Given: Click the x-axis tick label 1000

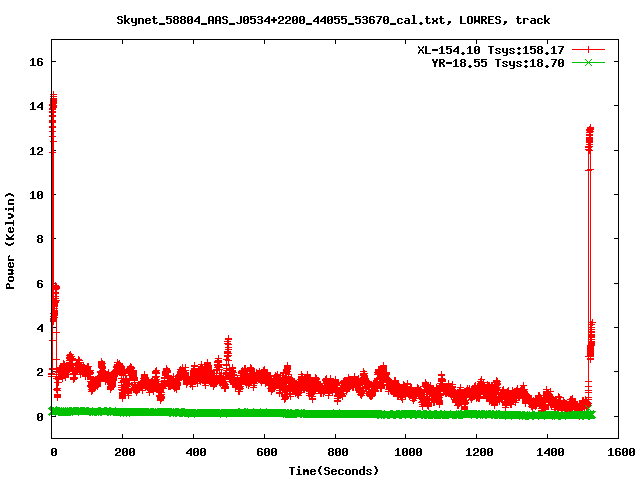Looking at the screenshot, I should tap(408, 452).
